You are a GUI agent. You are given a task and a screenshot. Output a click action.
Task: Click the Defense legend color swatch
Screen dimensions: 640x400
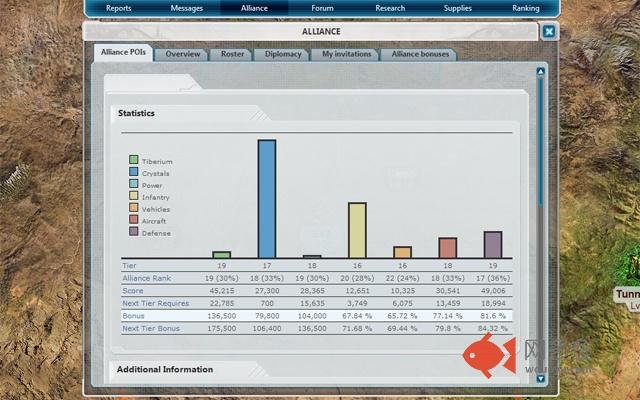tap(133, 231)
